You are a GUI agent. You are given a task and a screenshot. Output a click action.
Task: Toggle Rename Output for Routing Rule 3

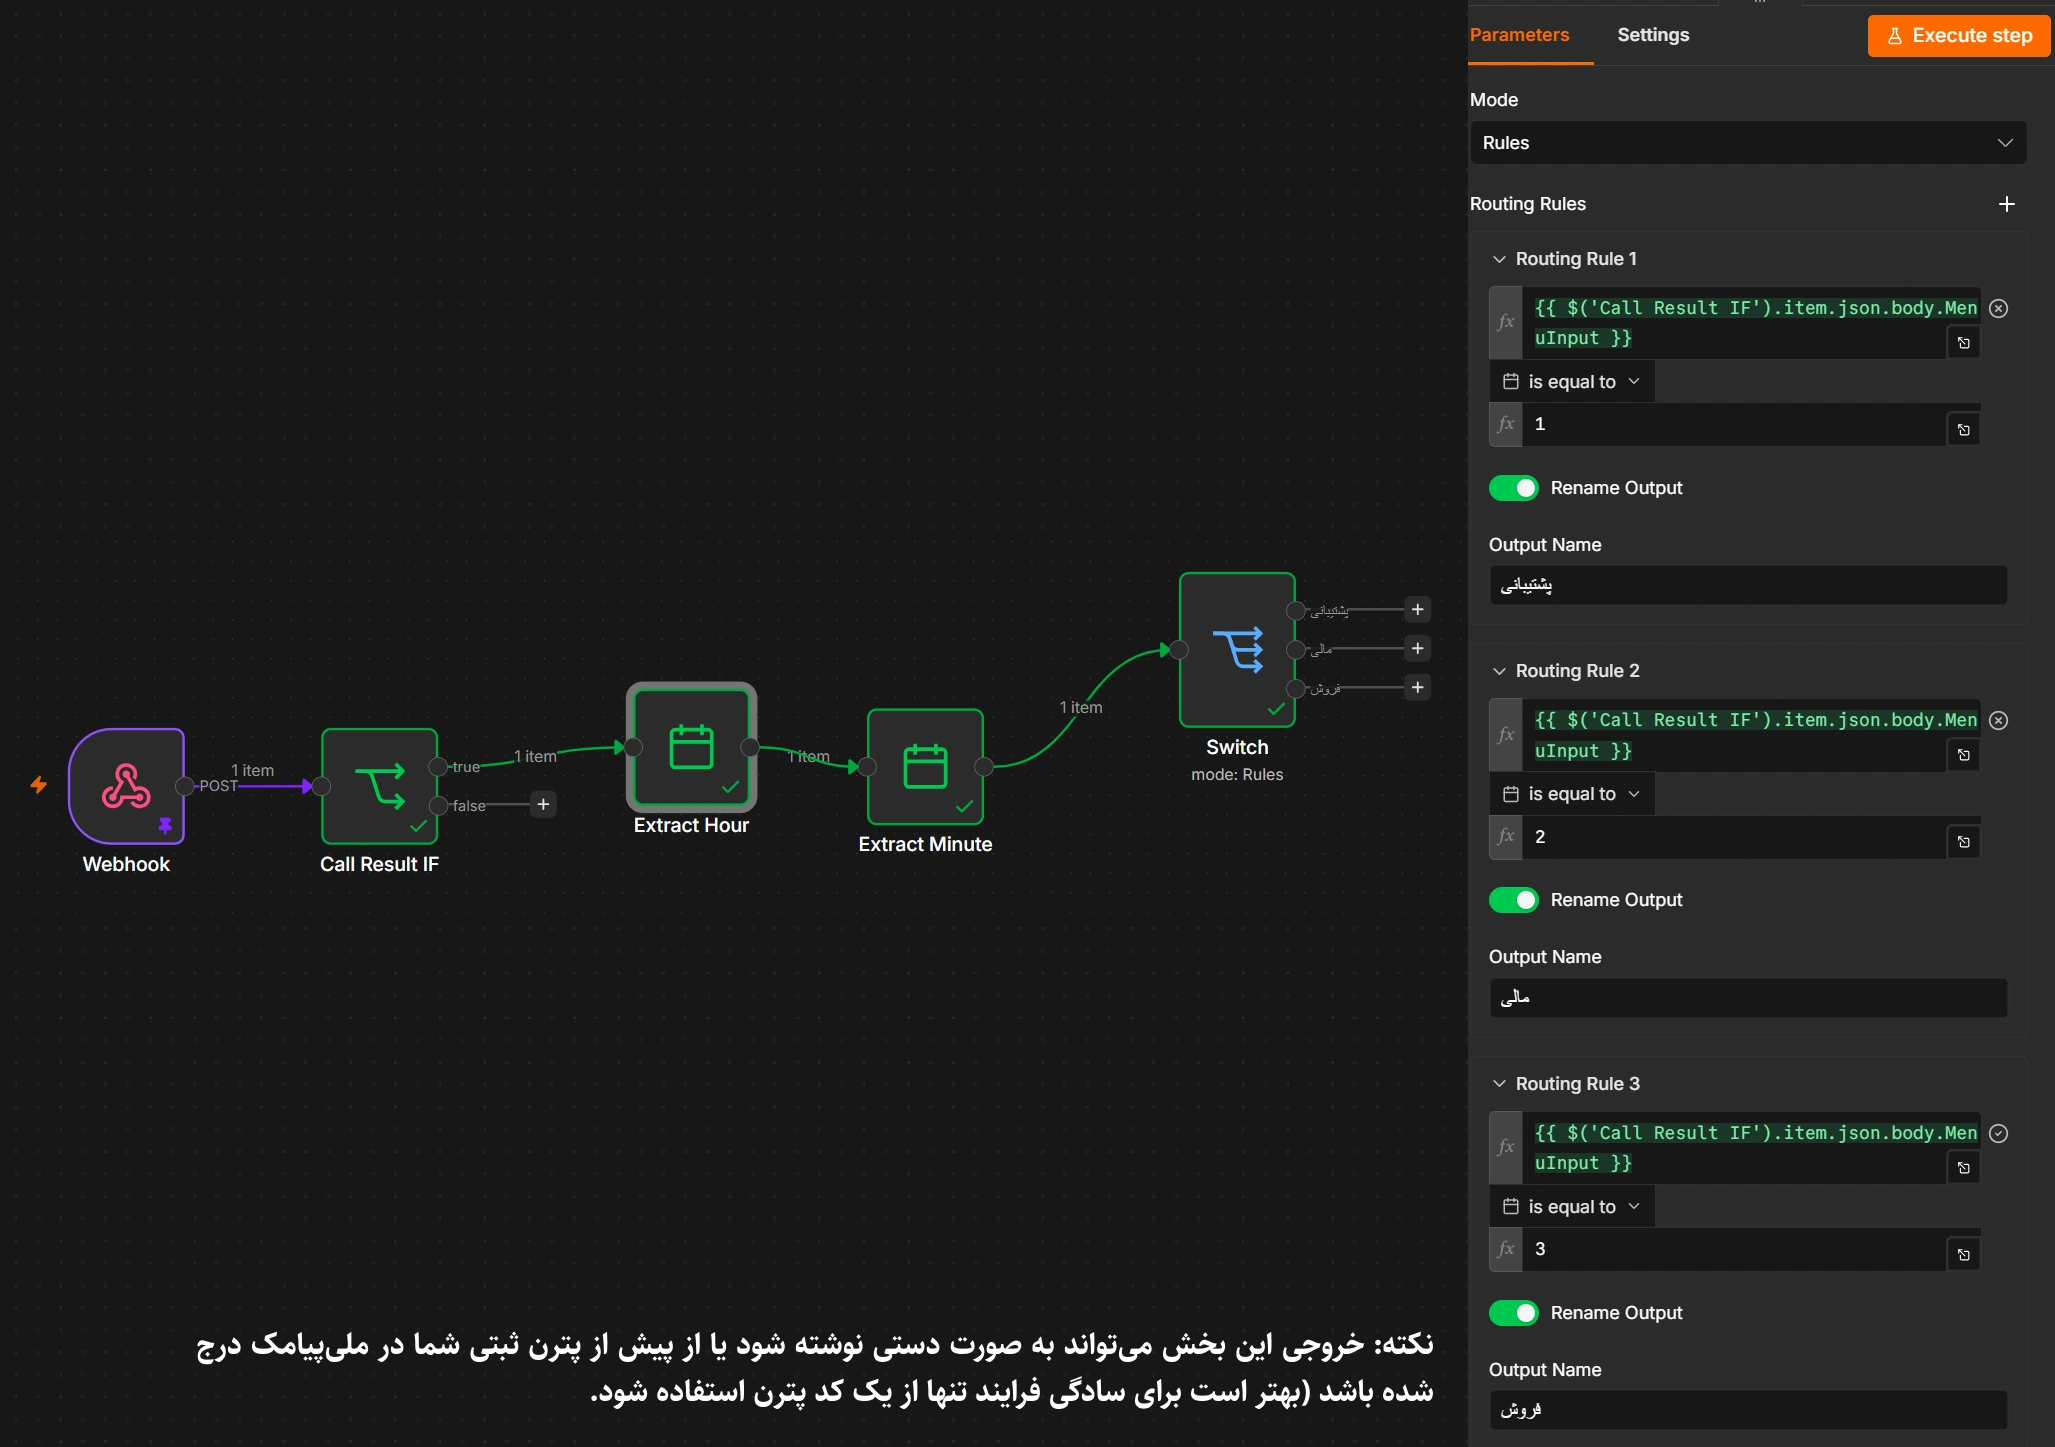click(x=1514, y=1313)
